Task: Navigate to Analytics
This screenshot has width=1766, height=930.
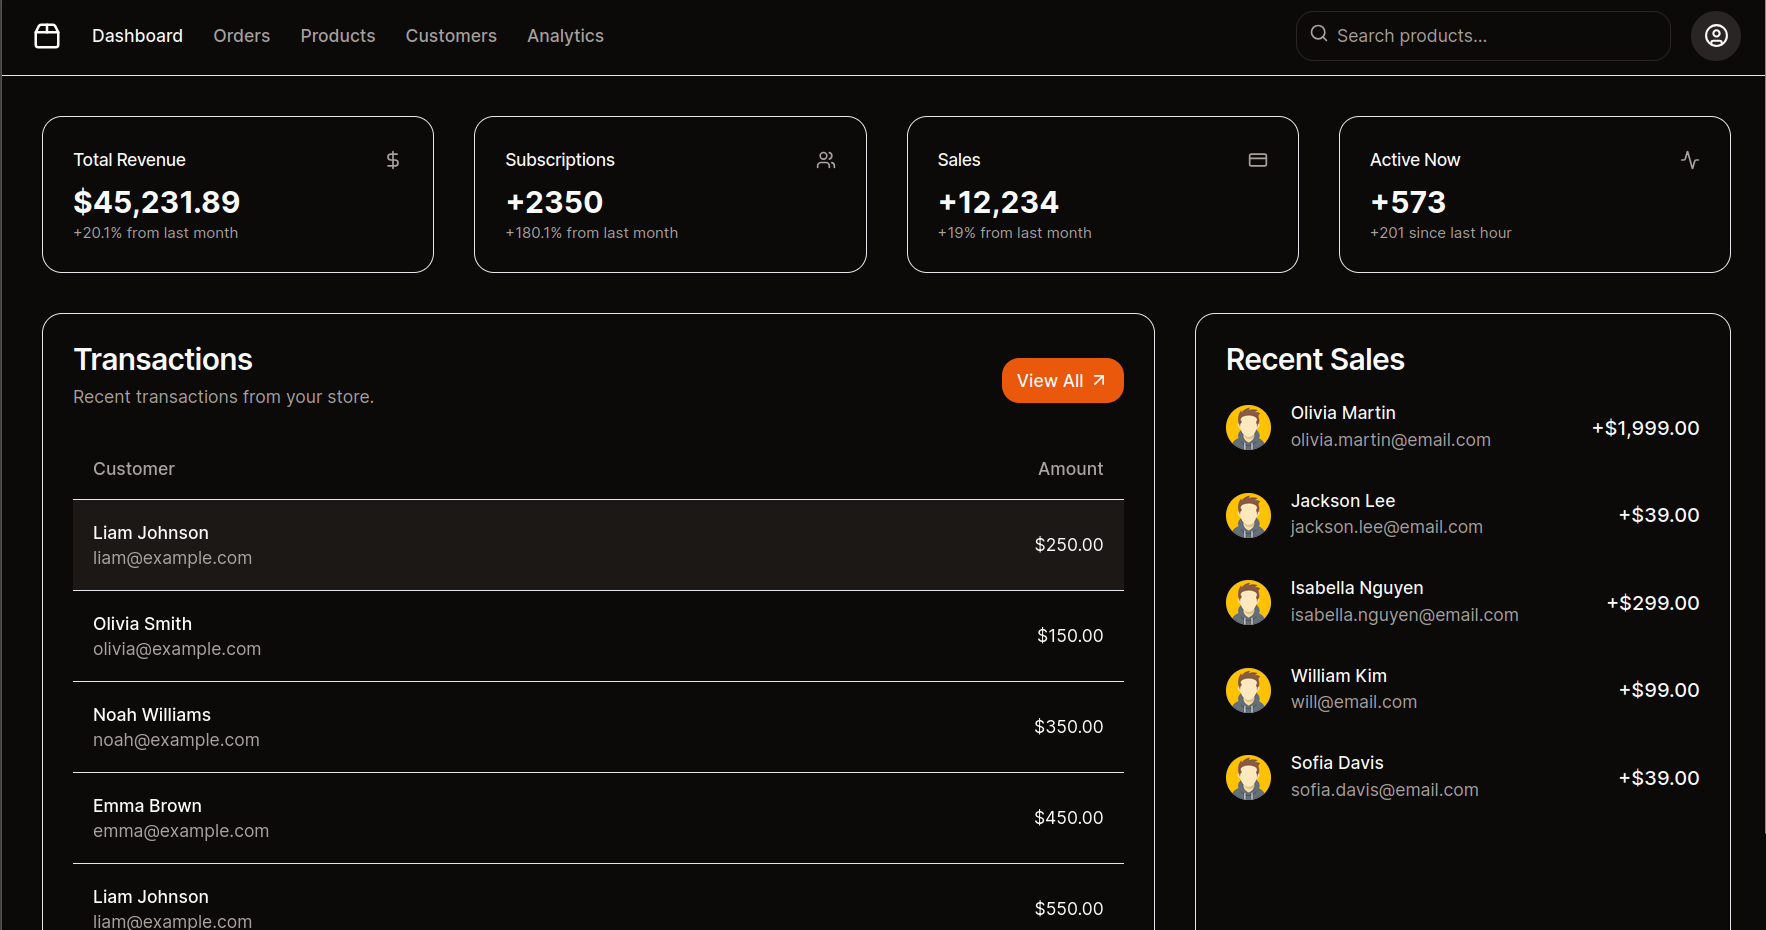Action: [565, 36]
